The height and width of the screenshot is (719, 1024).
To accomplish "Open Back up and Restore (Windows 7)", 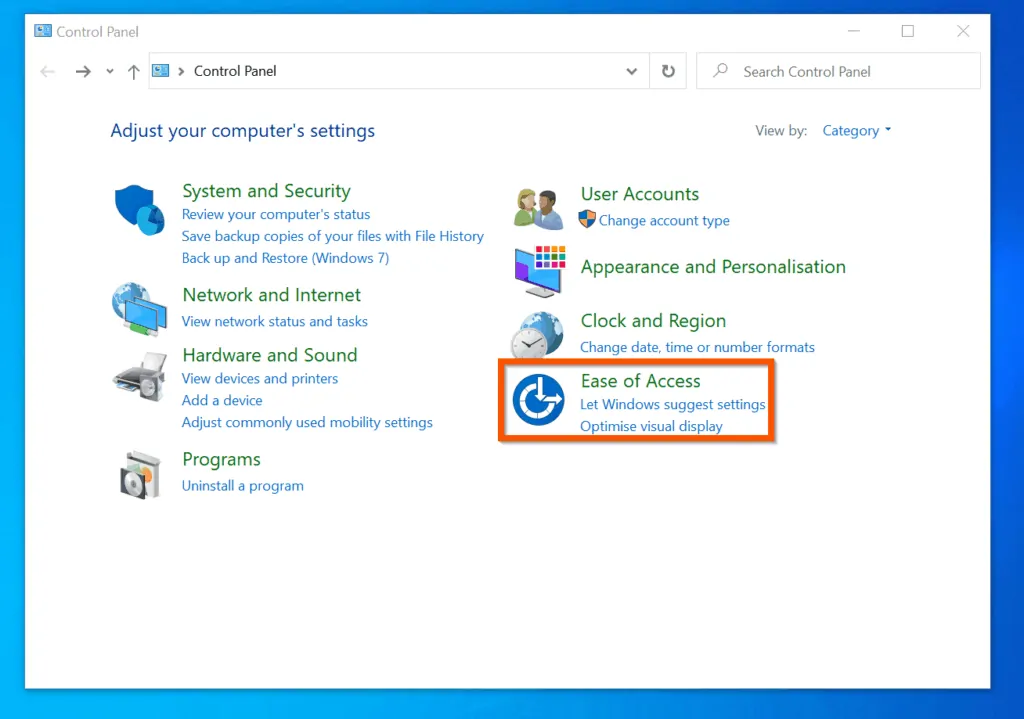I will [x=285, y=258].
